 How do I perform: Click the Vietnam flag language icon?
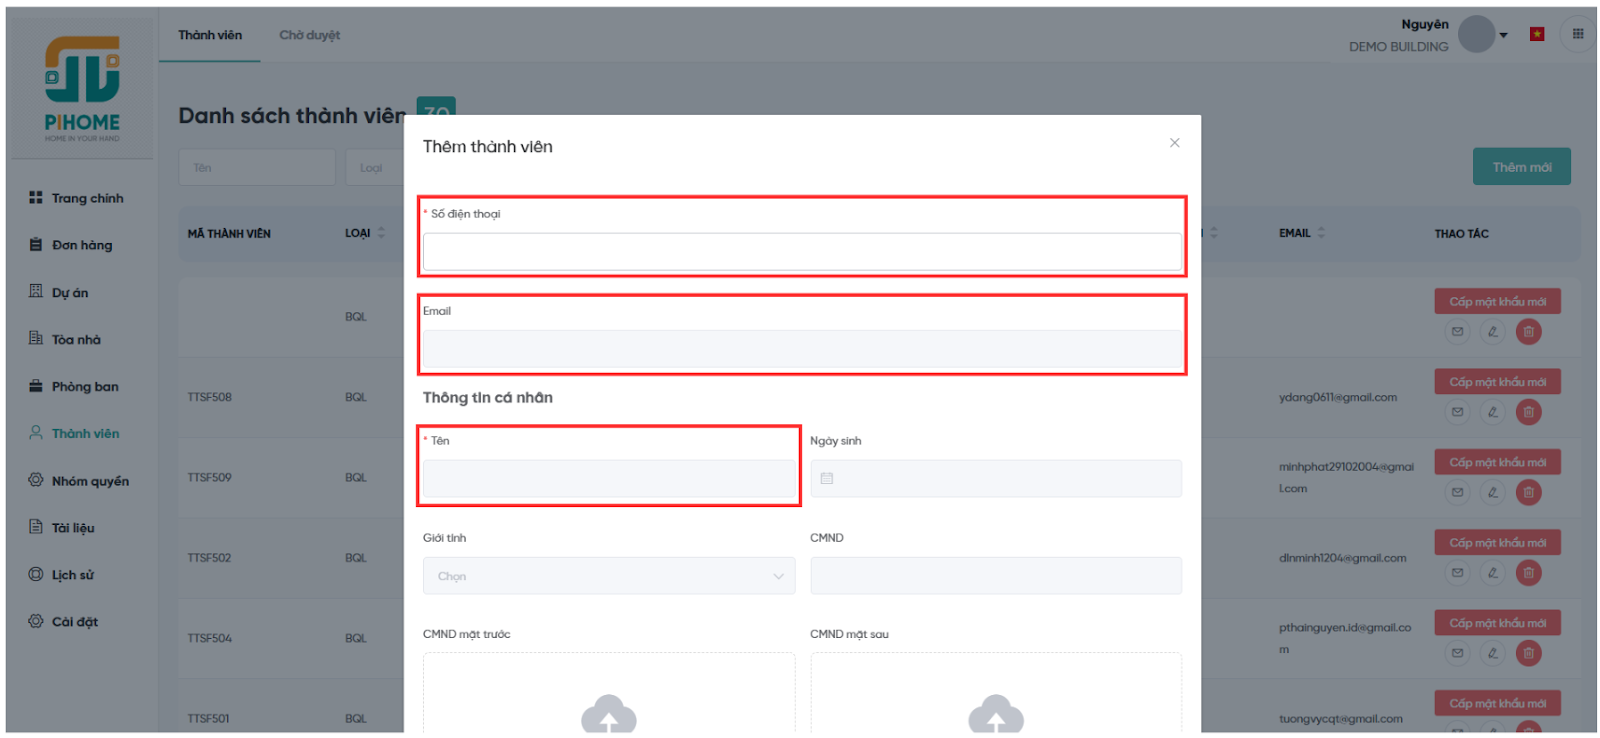[1537, 34]
